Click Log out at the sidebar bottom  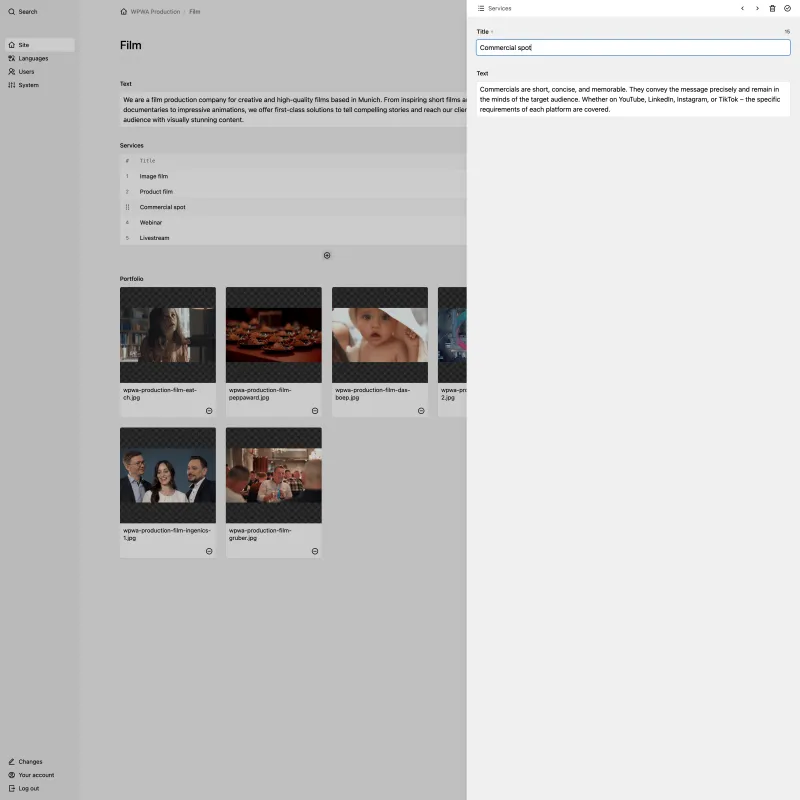(27, 788)
